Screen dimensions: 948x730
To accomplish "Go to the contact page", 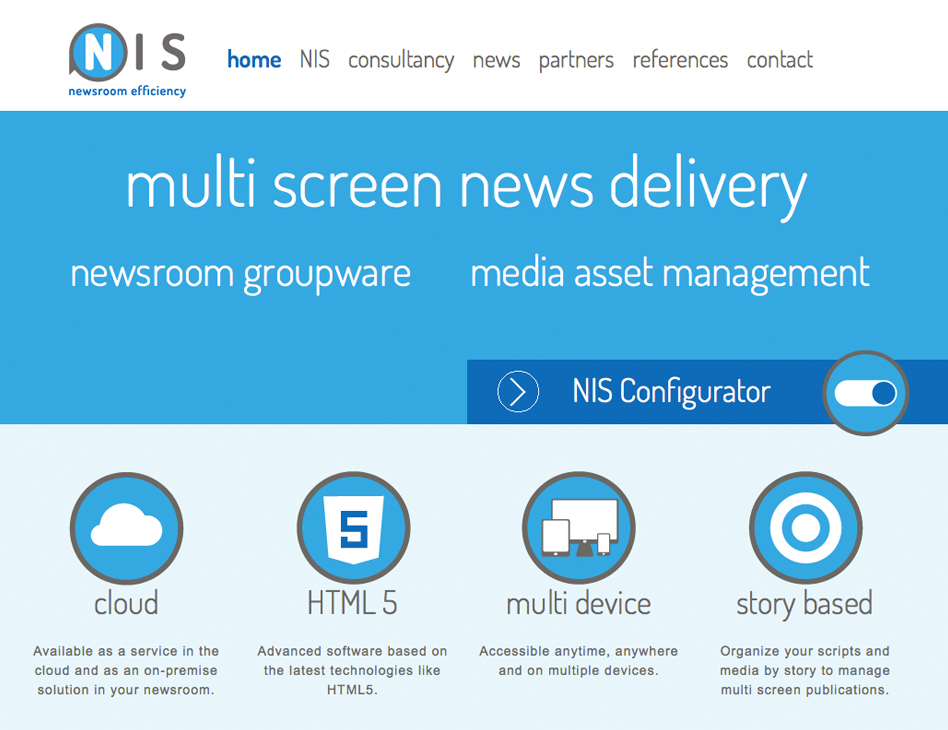I will click(x=779, y=60).
